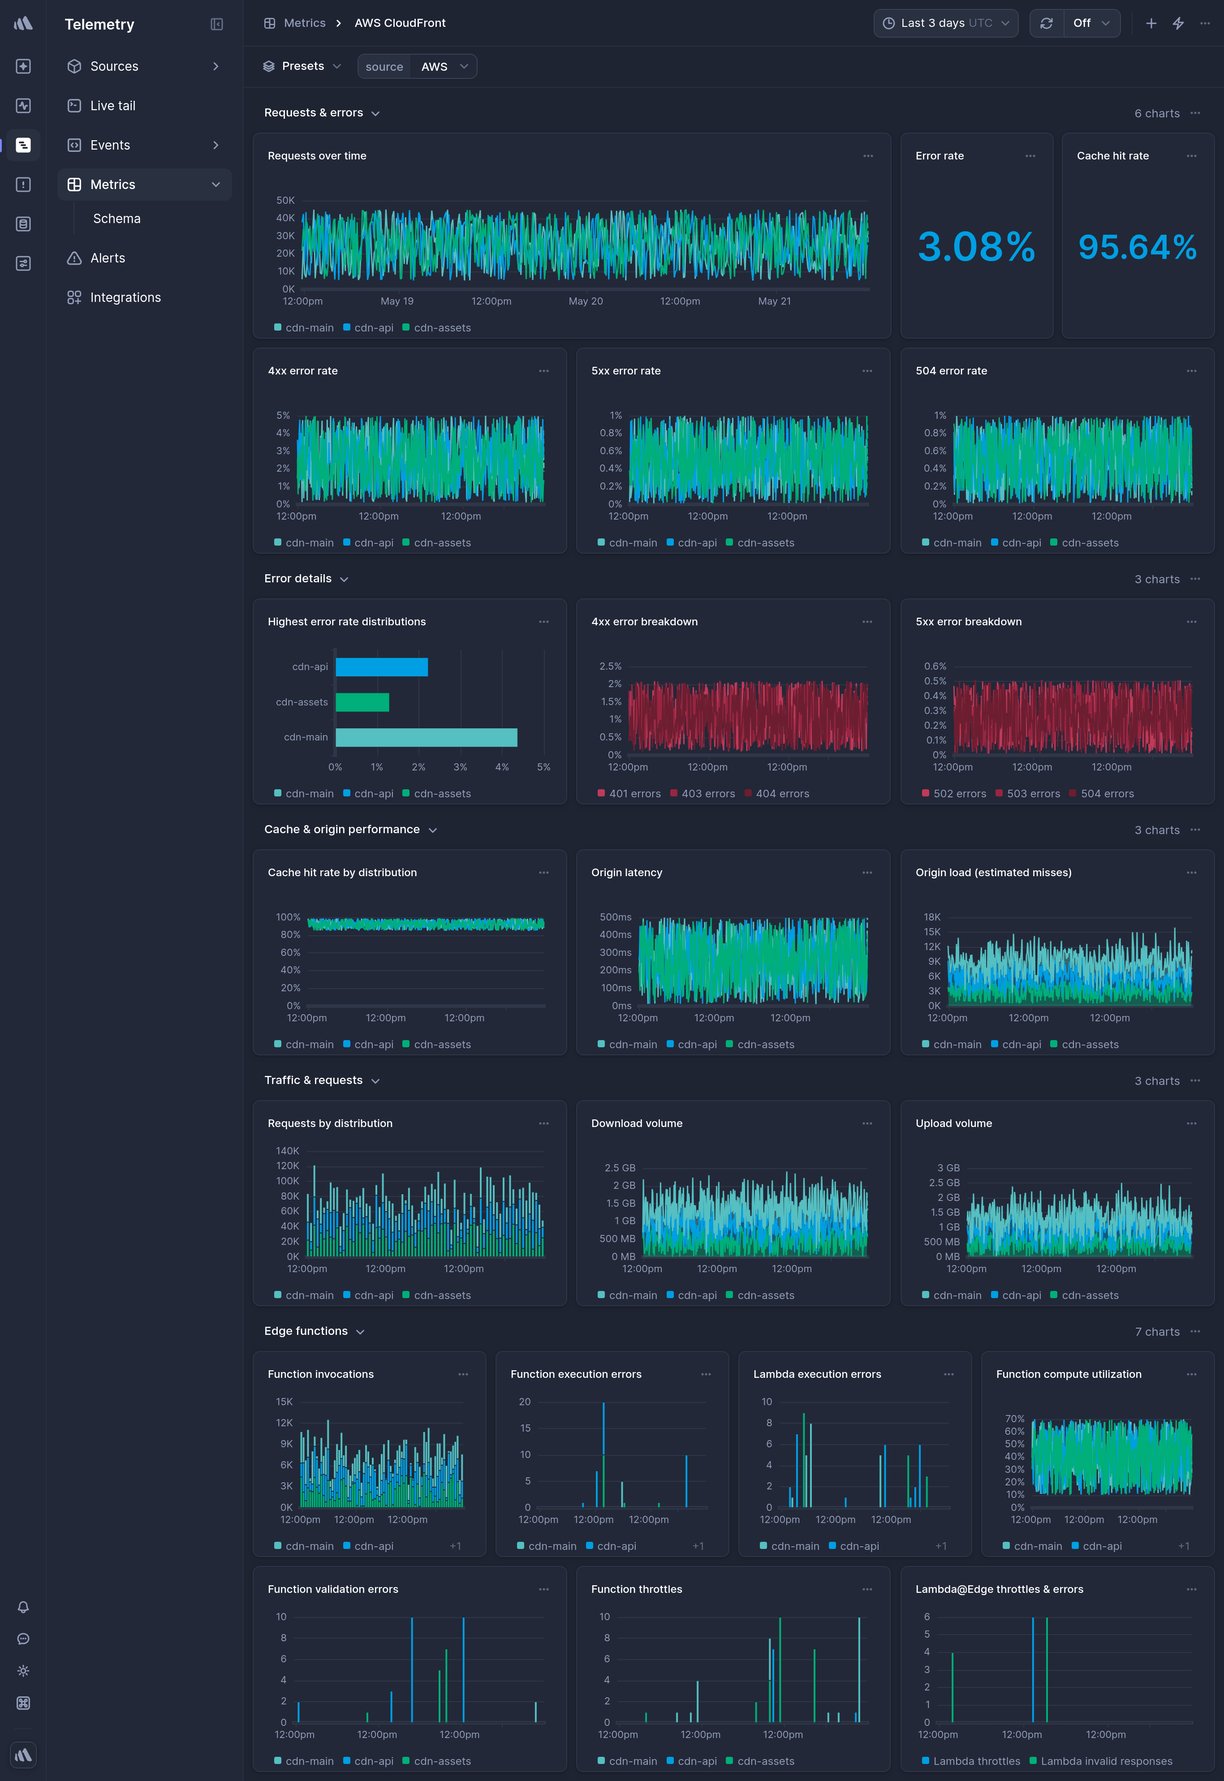The width and height of the screenshot is (1224, 1781).
Task: Open Sources in the sidebar
Action: pyautogui.click(x=144, y=66)
